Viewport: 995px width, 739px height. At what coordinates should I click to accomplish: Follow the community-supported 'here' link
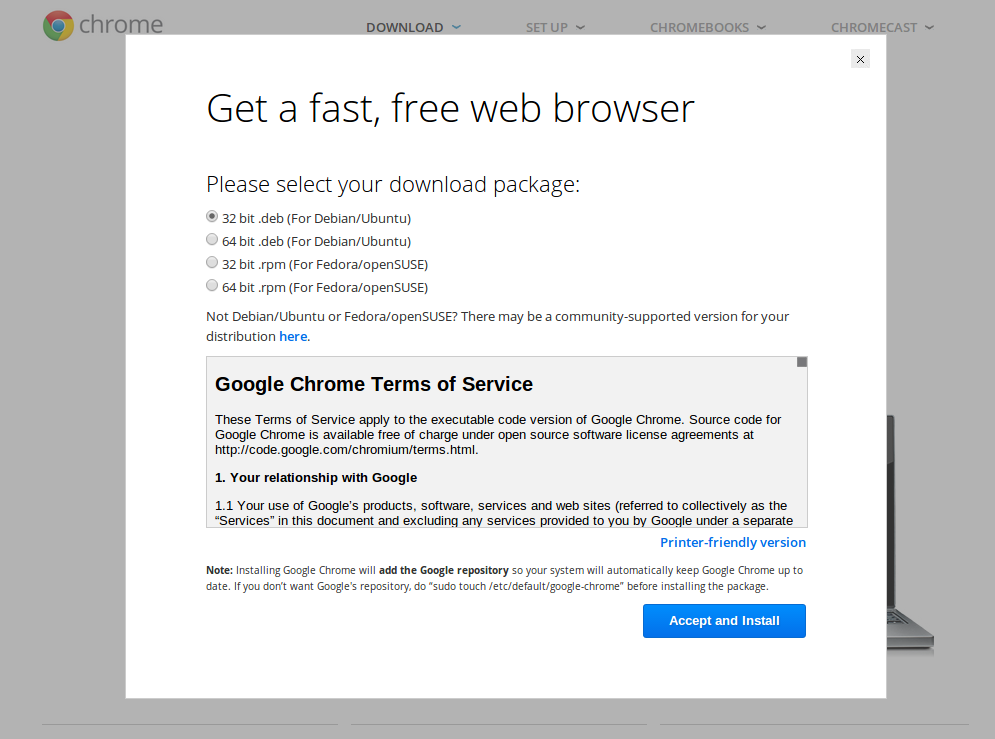point(293,336)
